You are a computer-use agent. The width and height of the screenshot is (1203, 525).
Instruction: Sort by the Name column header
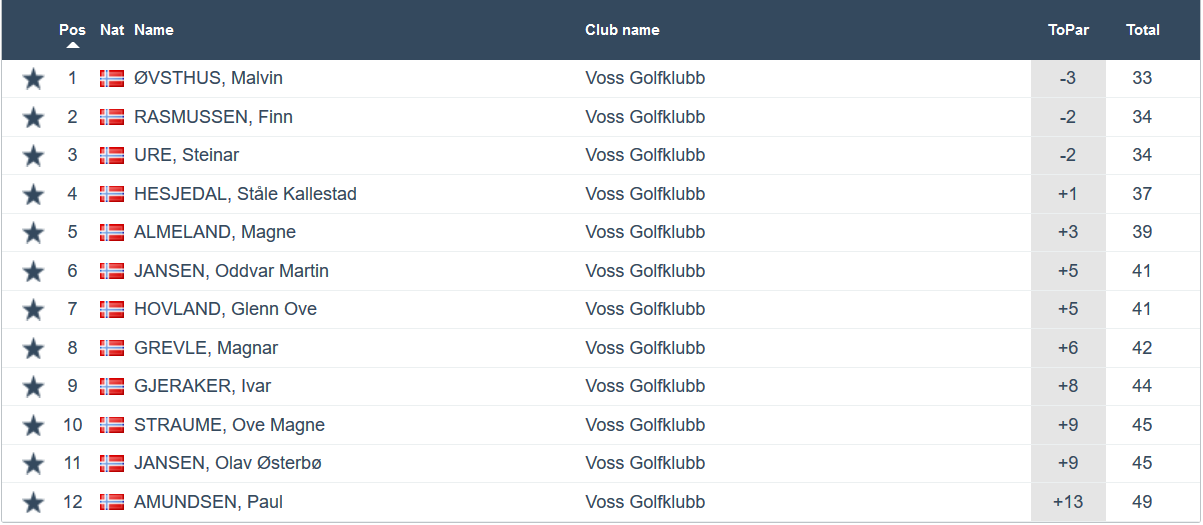[154, 30]
